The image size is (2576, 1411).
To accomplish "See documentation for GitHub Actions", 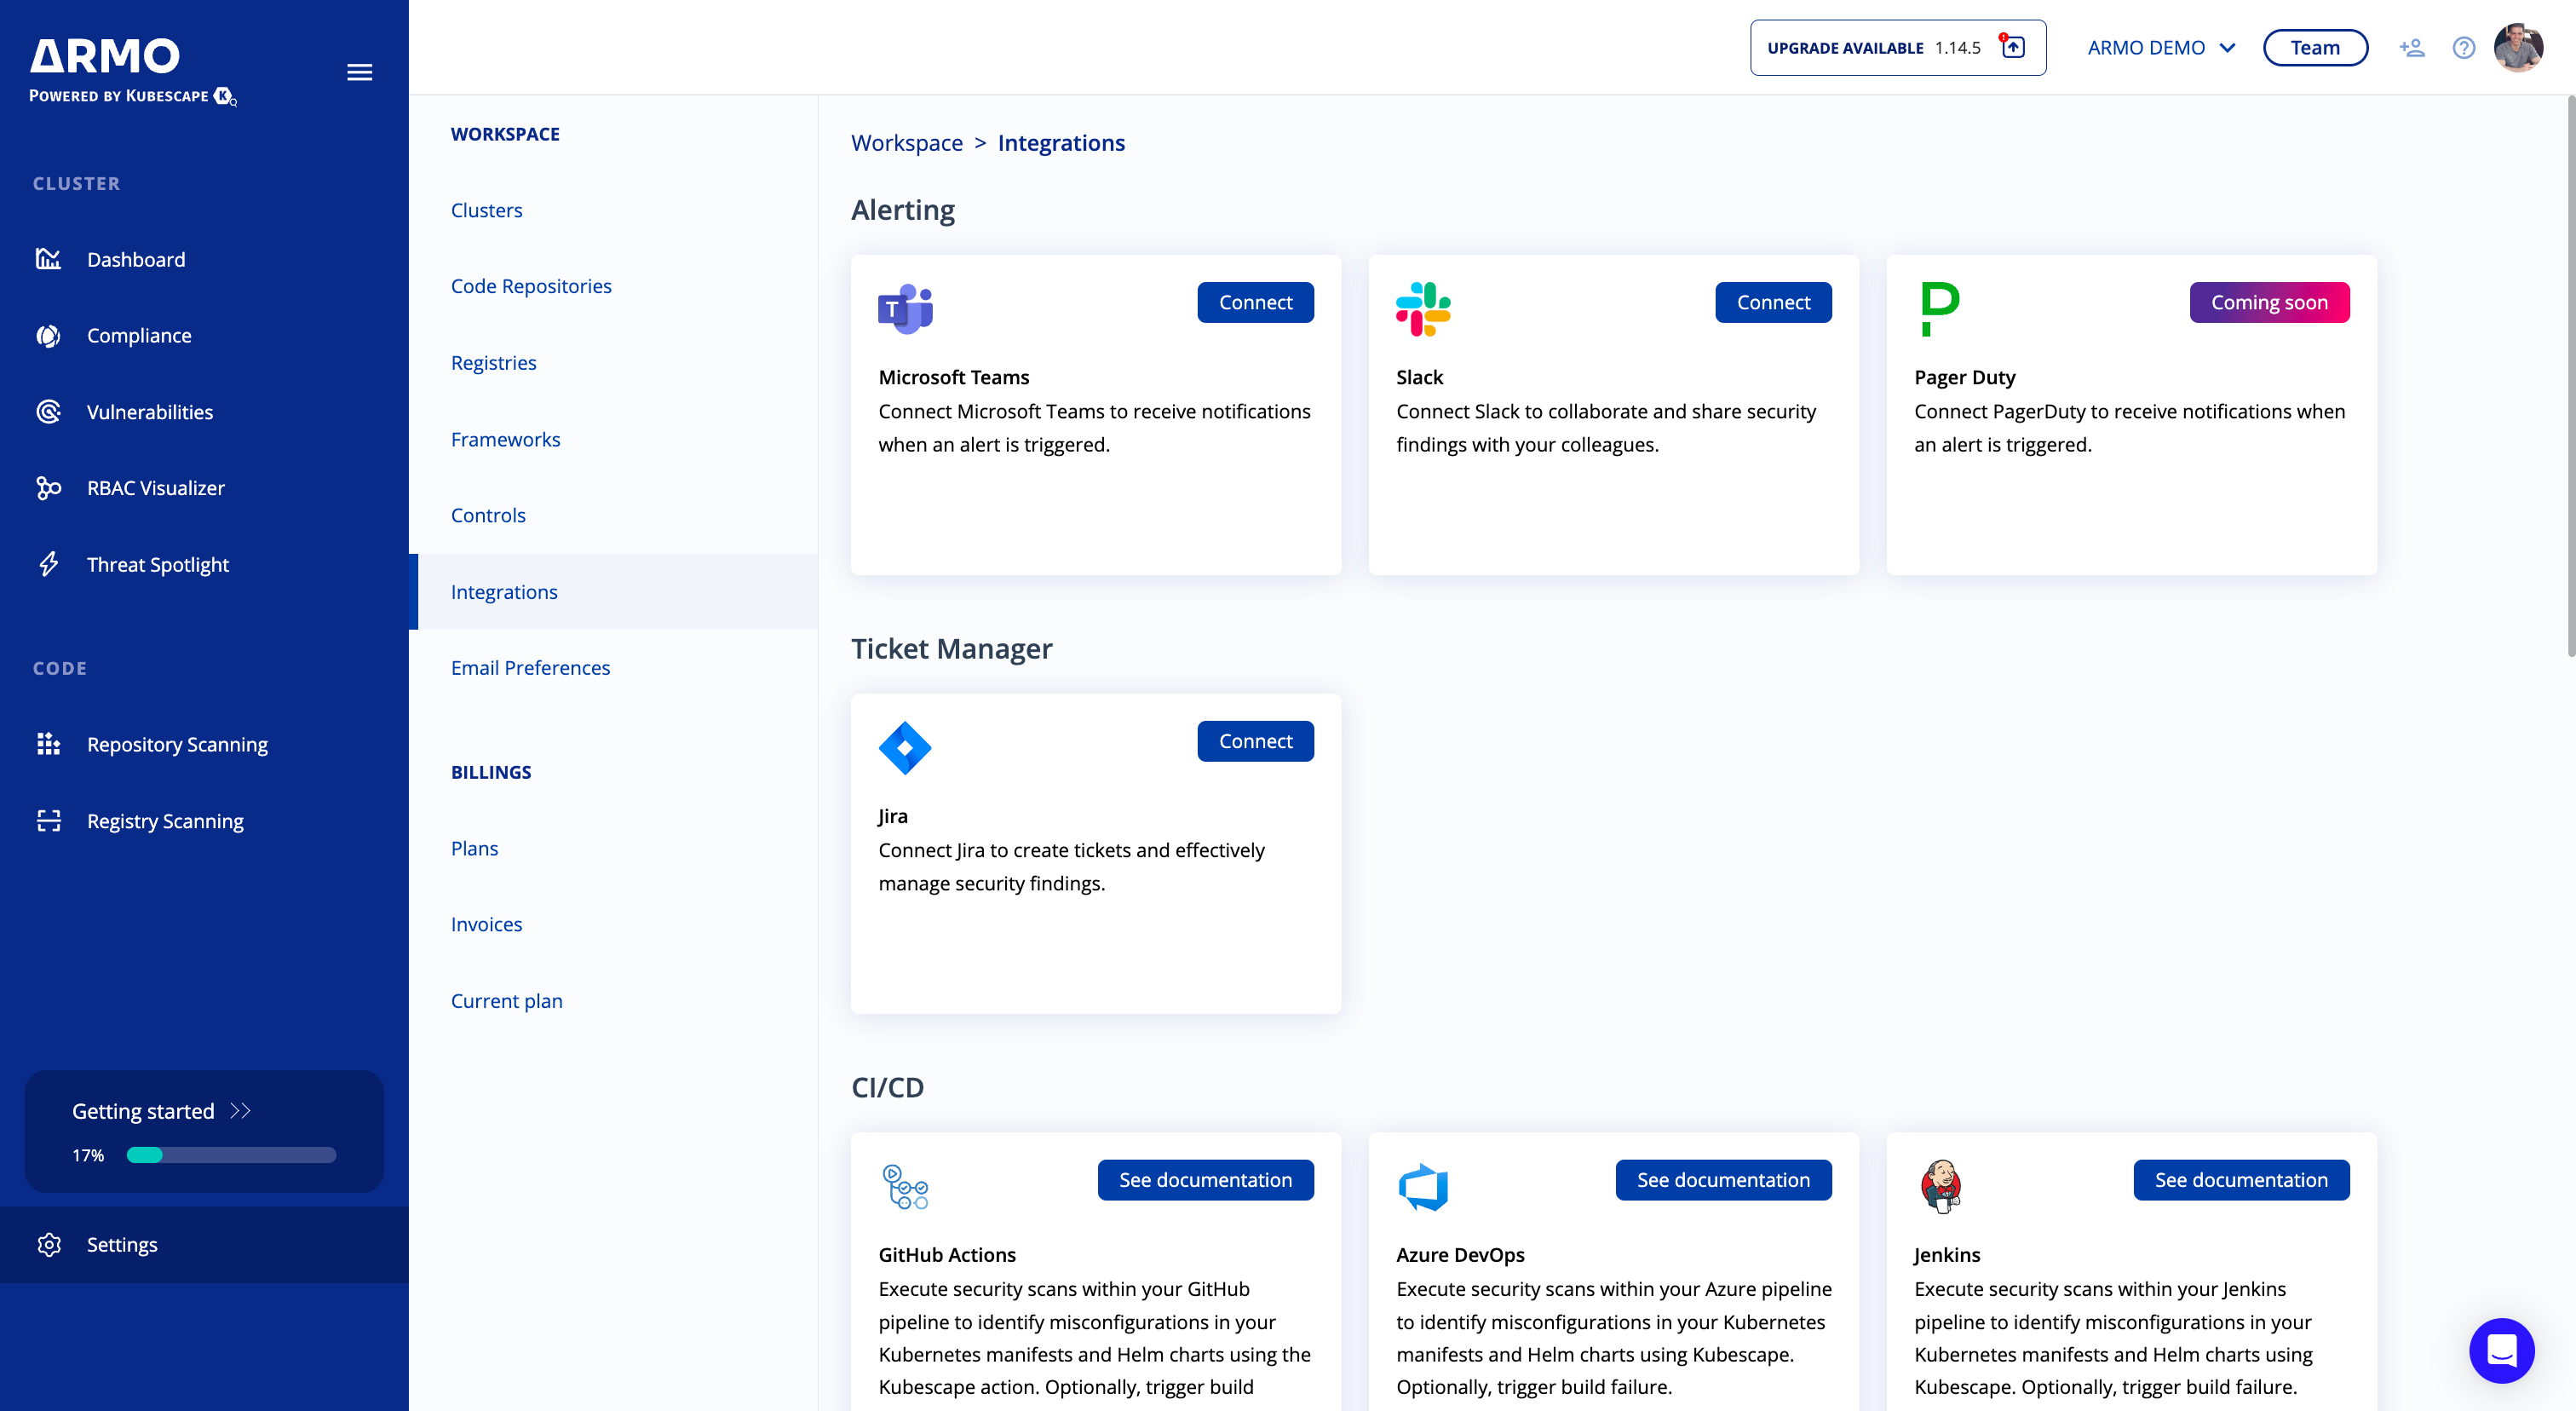I will [1205, 1180].
